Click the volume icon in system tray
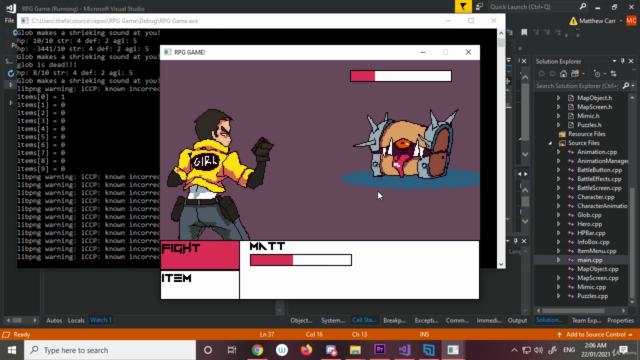Image resolution: width=640 pixels, height=360 pixels. click(x=539, y=350)
